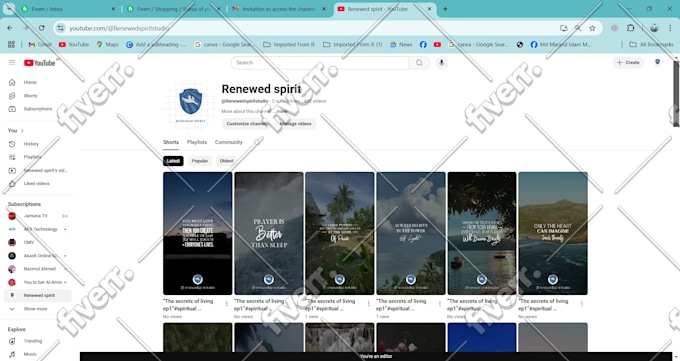Click the Renewed spirit channel avatar
Viewport: 680px width, 361px height.
(190, 105)
